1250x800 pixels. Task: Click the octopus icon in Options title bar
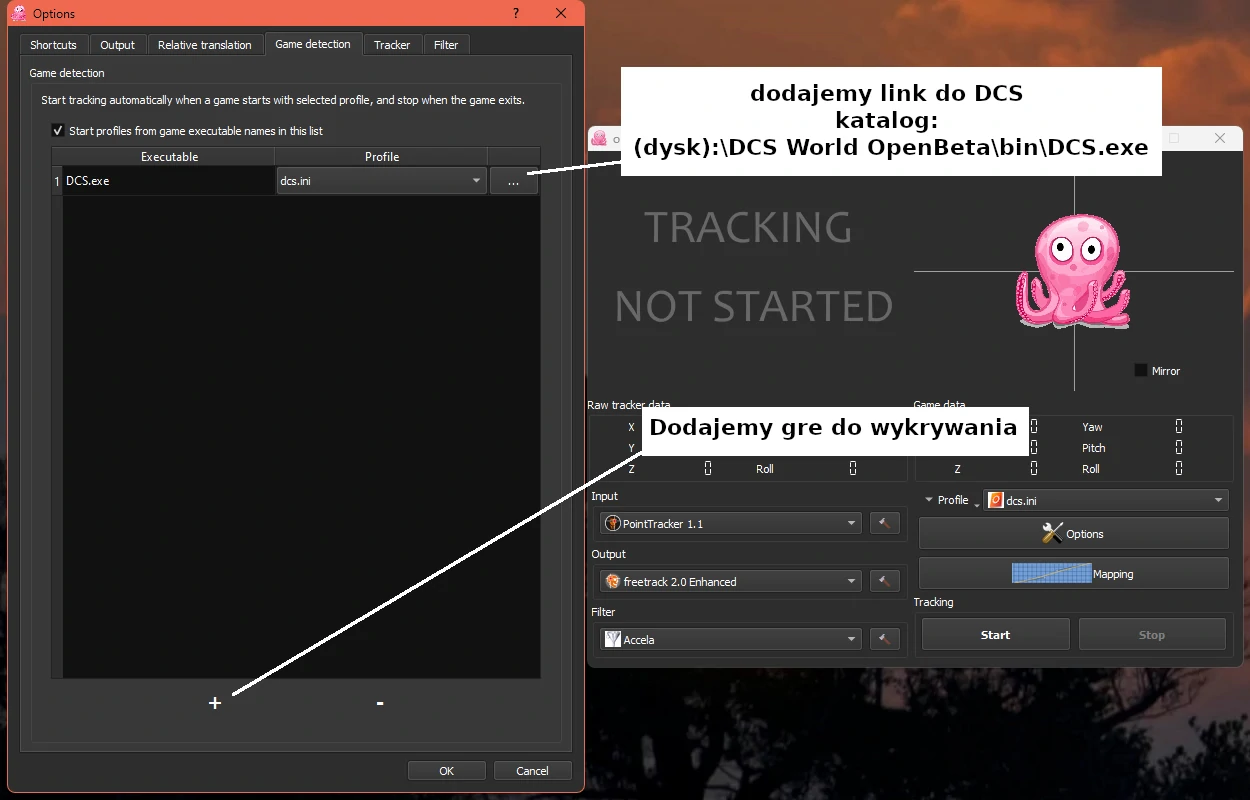pyautogui.click(x=18, y=14)
